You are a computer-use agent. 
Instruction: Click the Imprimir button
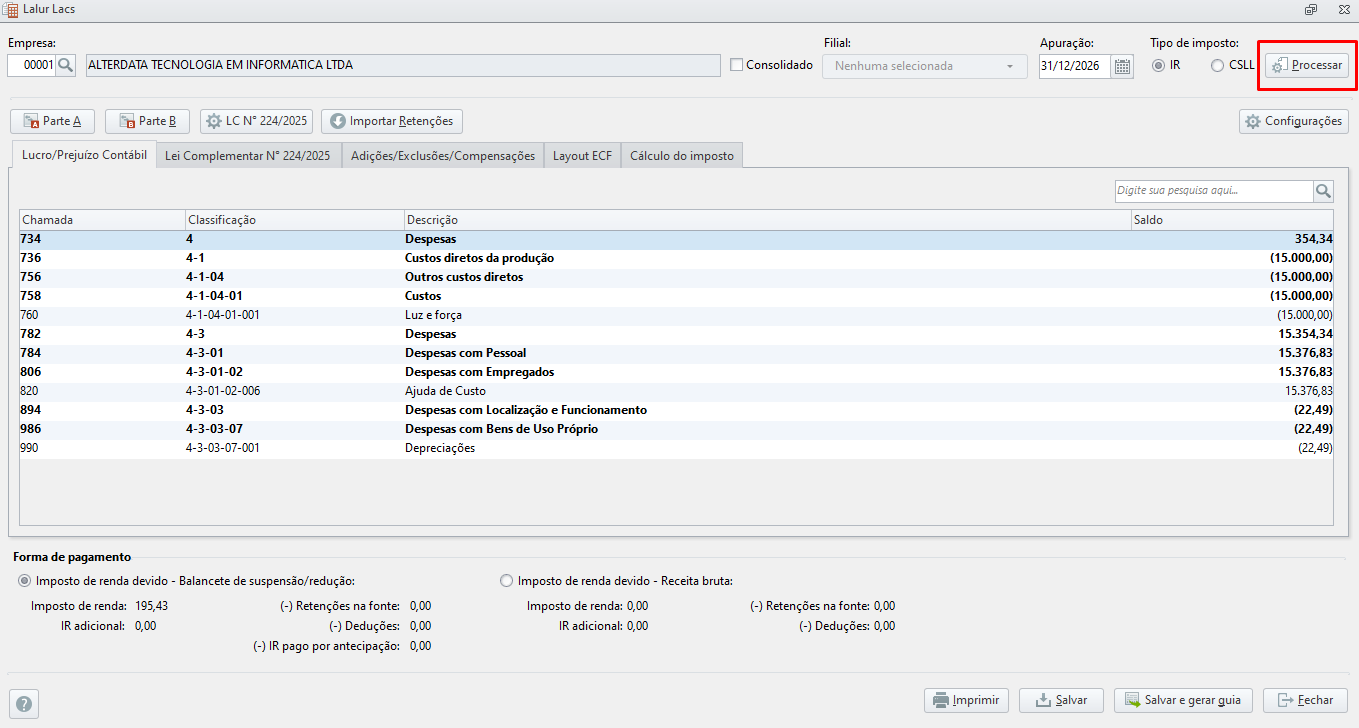coord(966,700)
